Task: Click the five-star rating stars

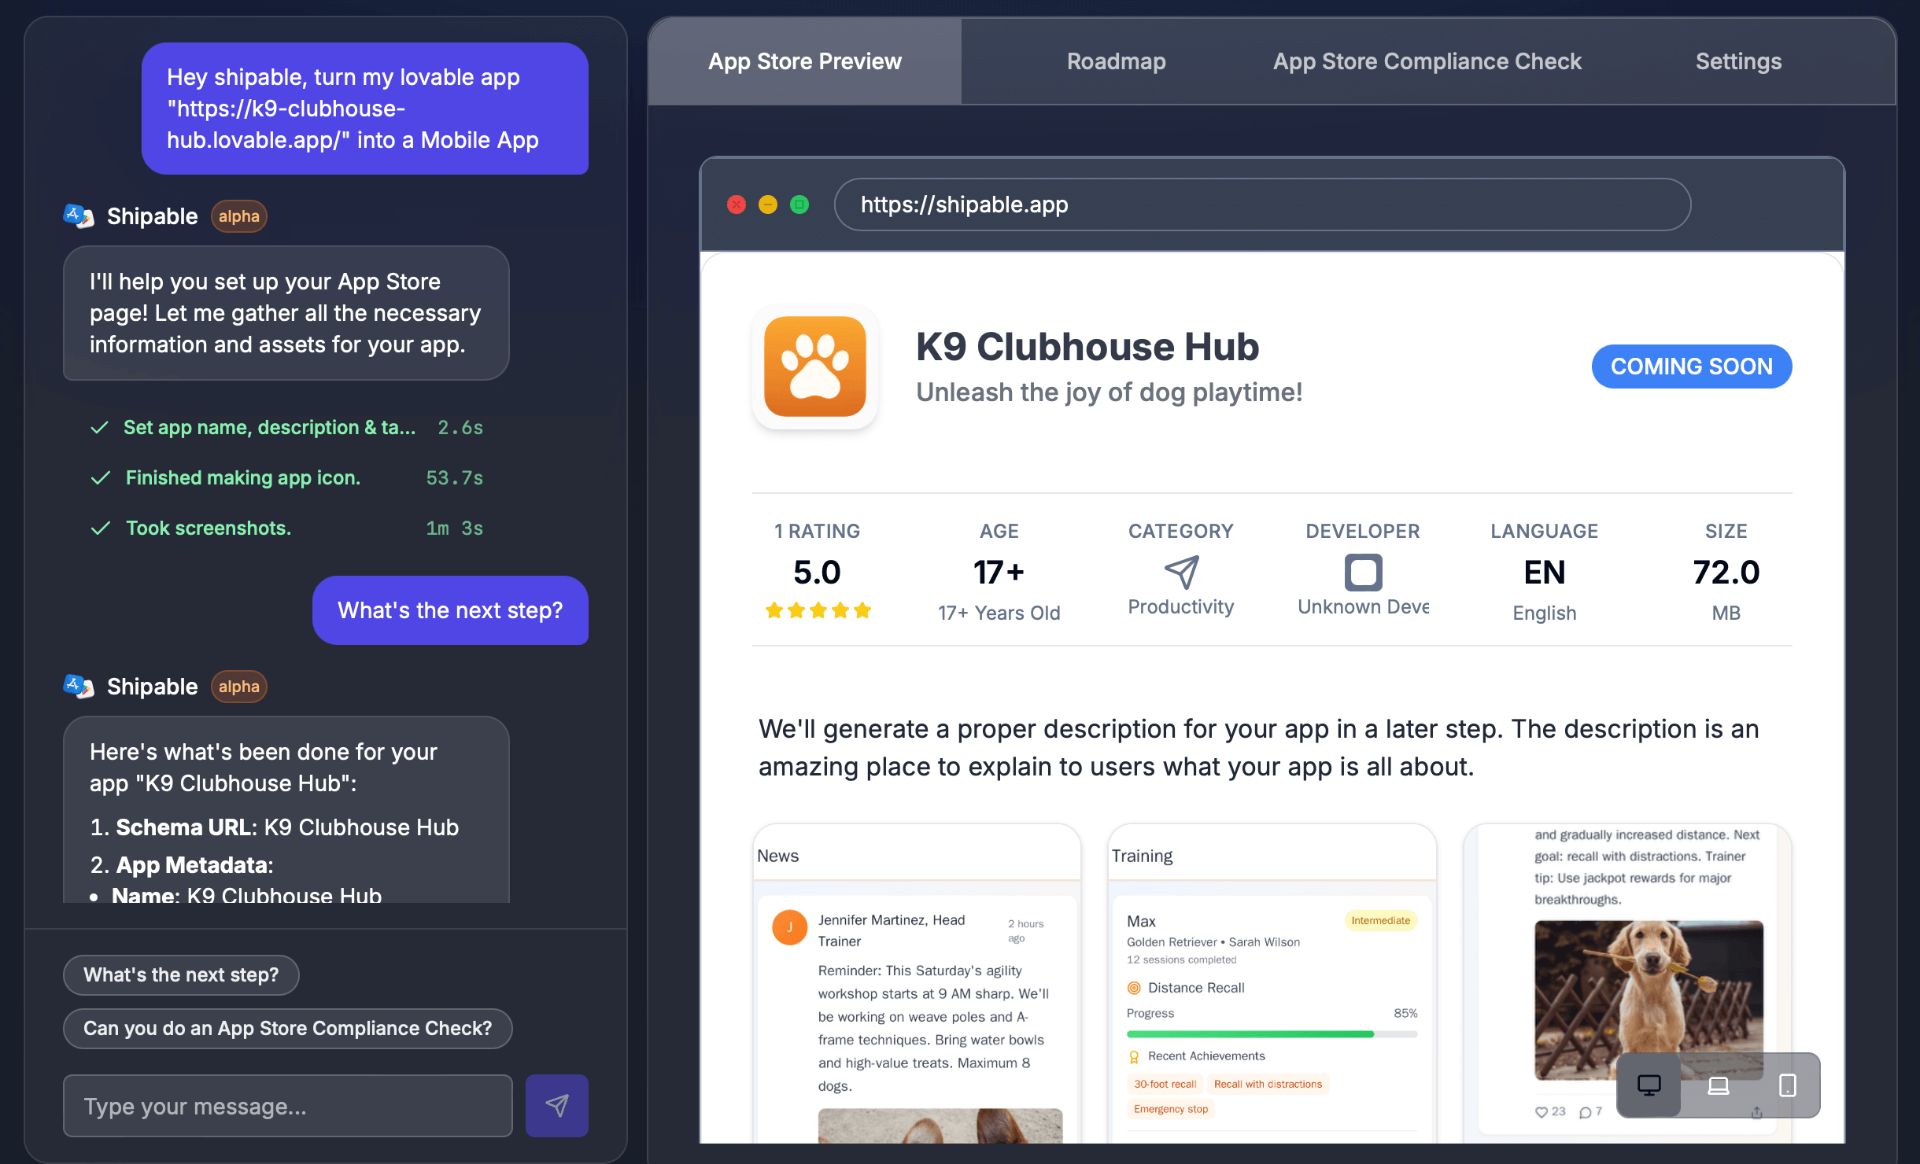Action: 817,610
